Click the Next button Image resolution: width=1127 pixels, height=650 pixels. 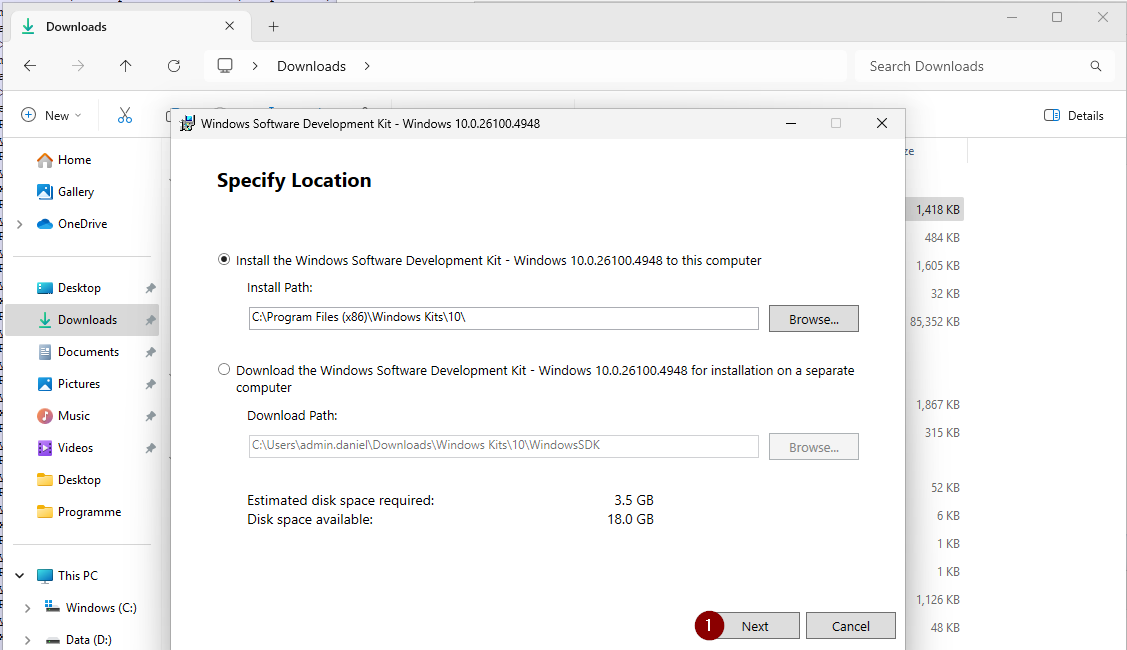coord(755,626)
